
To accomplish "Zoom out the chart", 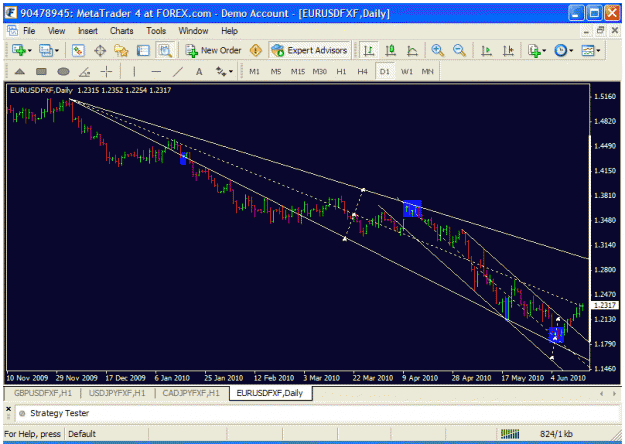I will pos(459,51).
